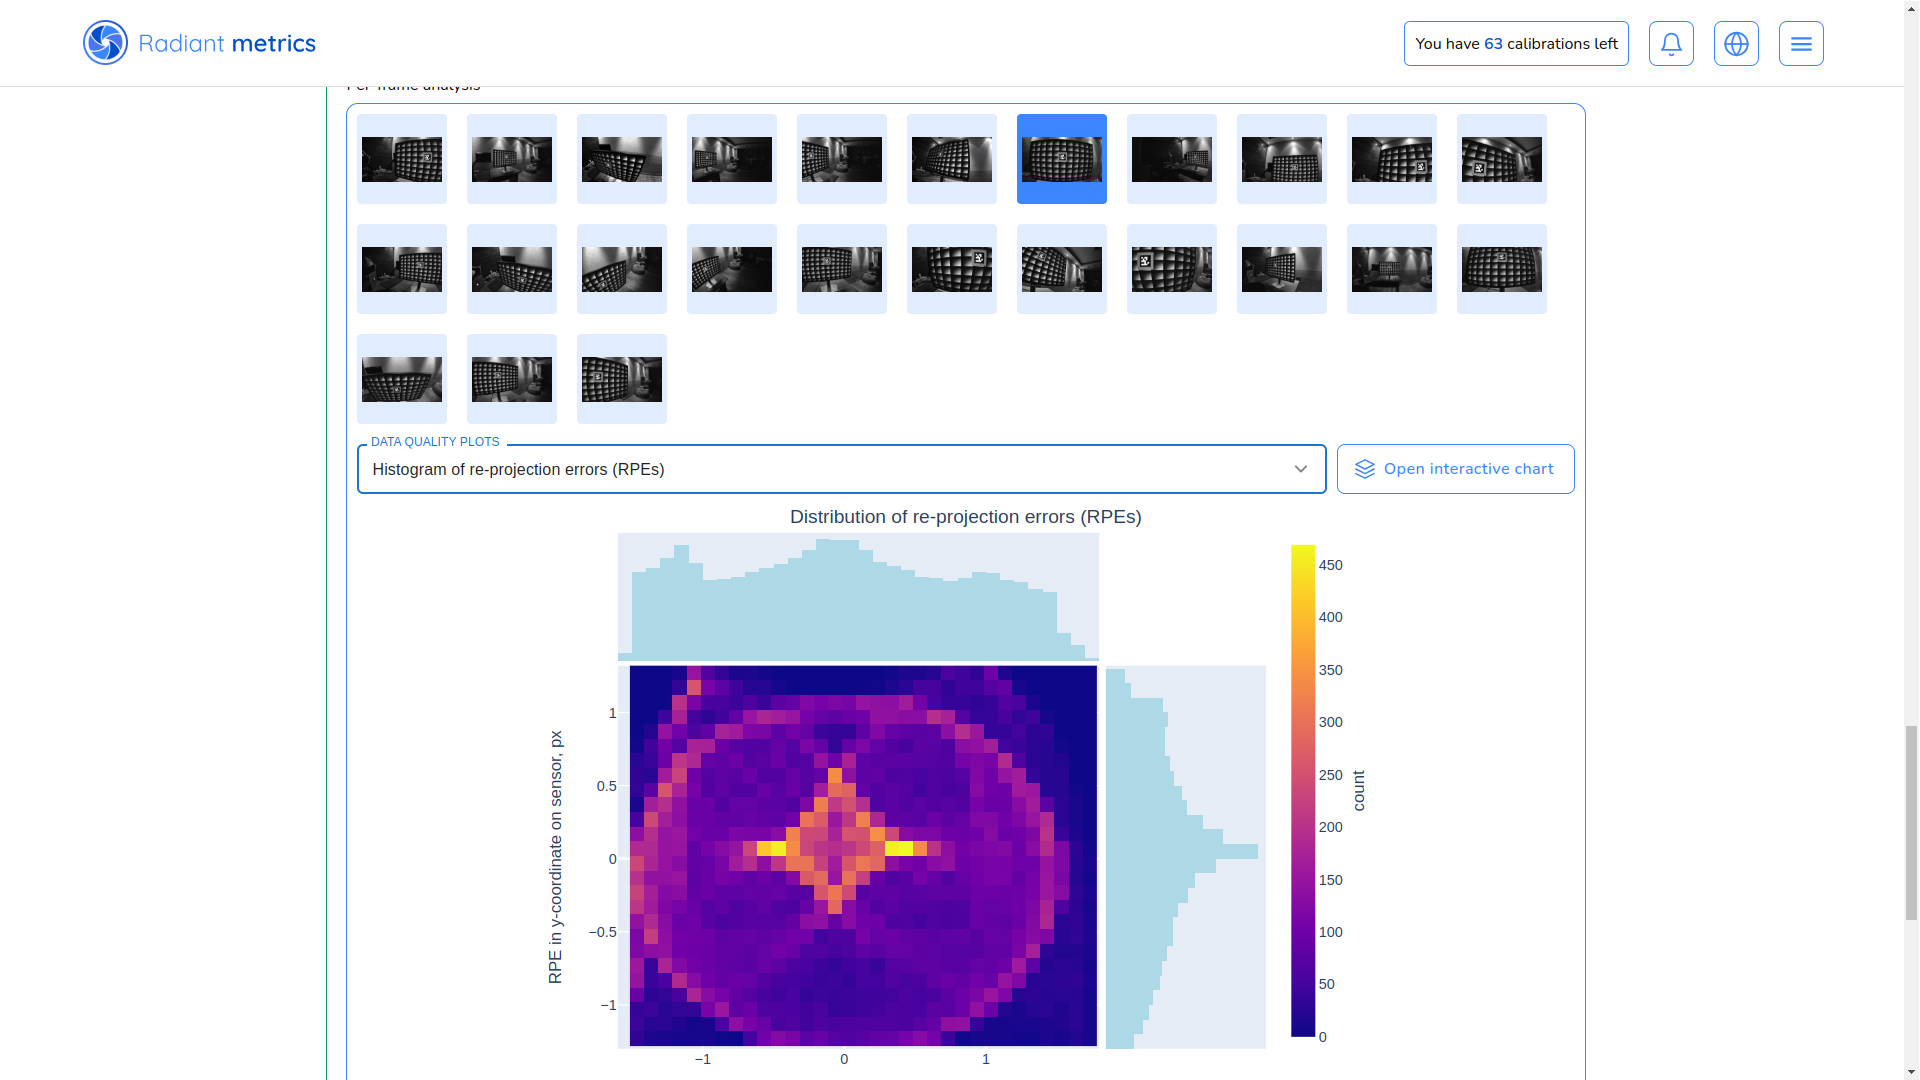Select the highlighted seventh frame thumbnail
The image size is (1920, 1080).
[1061, 159]
